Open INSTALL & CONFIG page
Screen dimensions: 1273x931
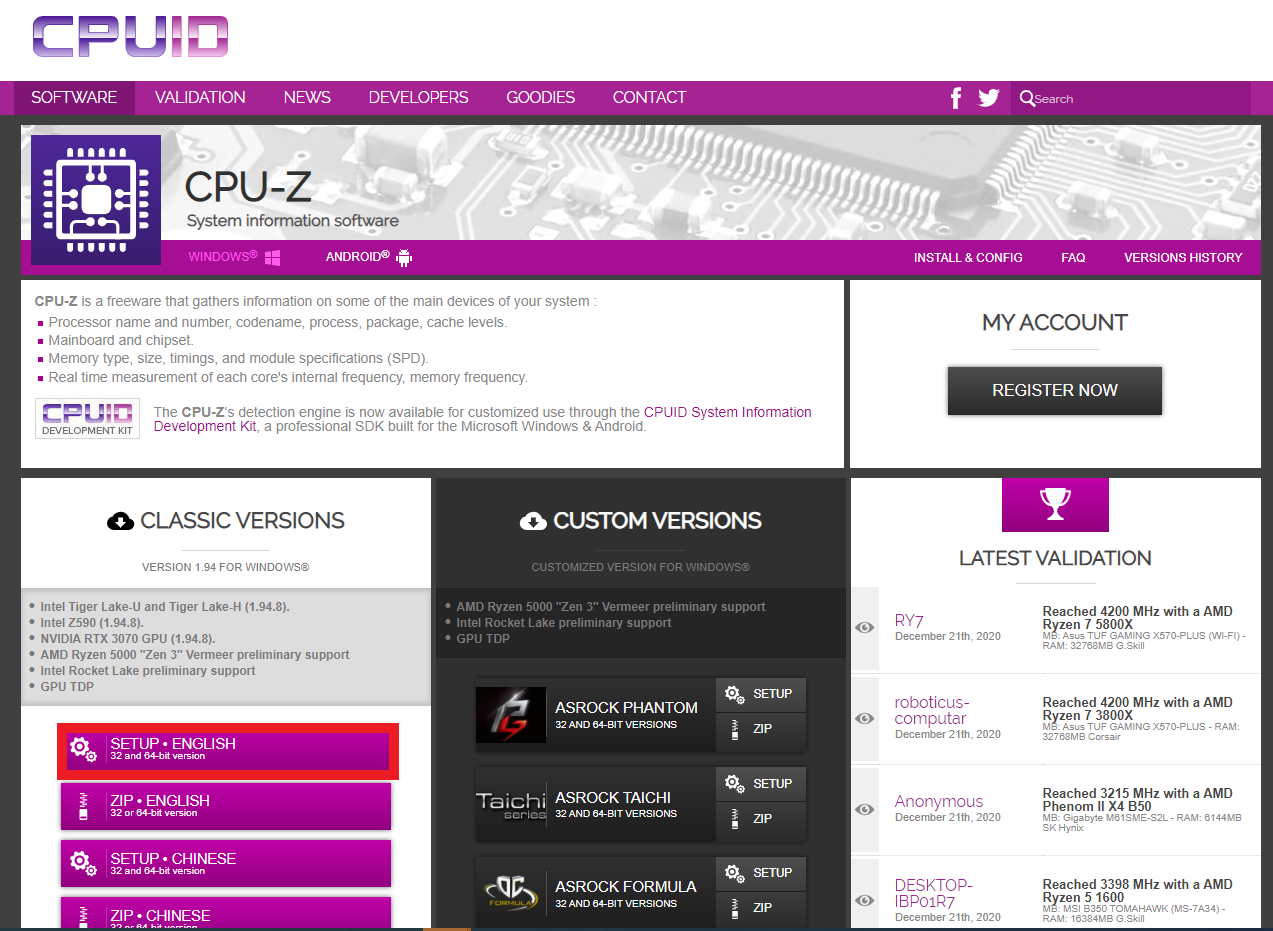coord(968,258)
